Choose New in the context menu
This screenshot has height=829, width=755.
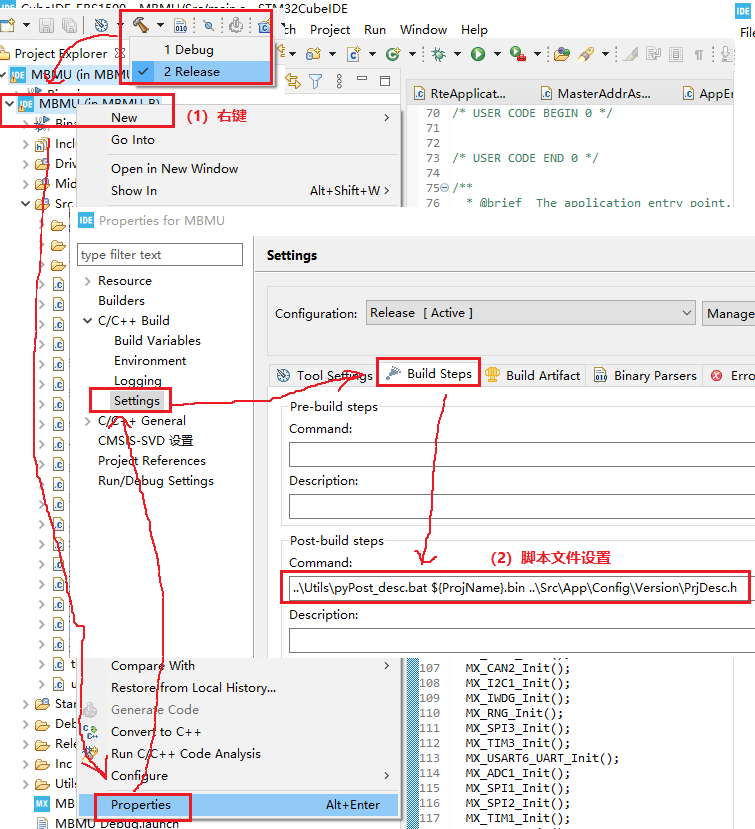pyautogui.click(x=124, y=118)
